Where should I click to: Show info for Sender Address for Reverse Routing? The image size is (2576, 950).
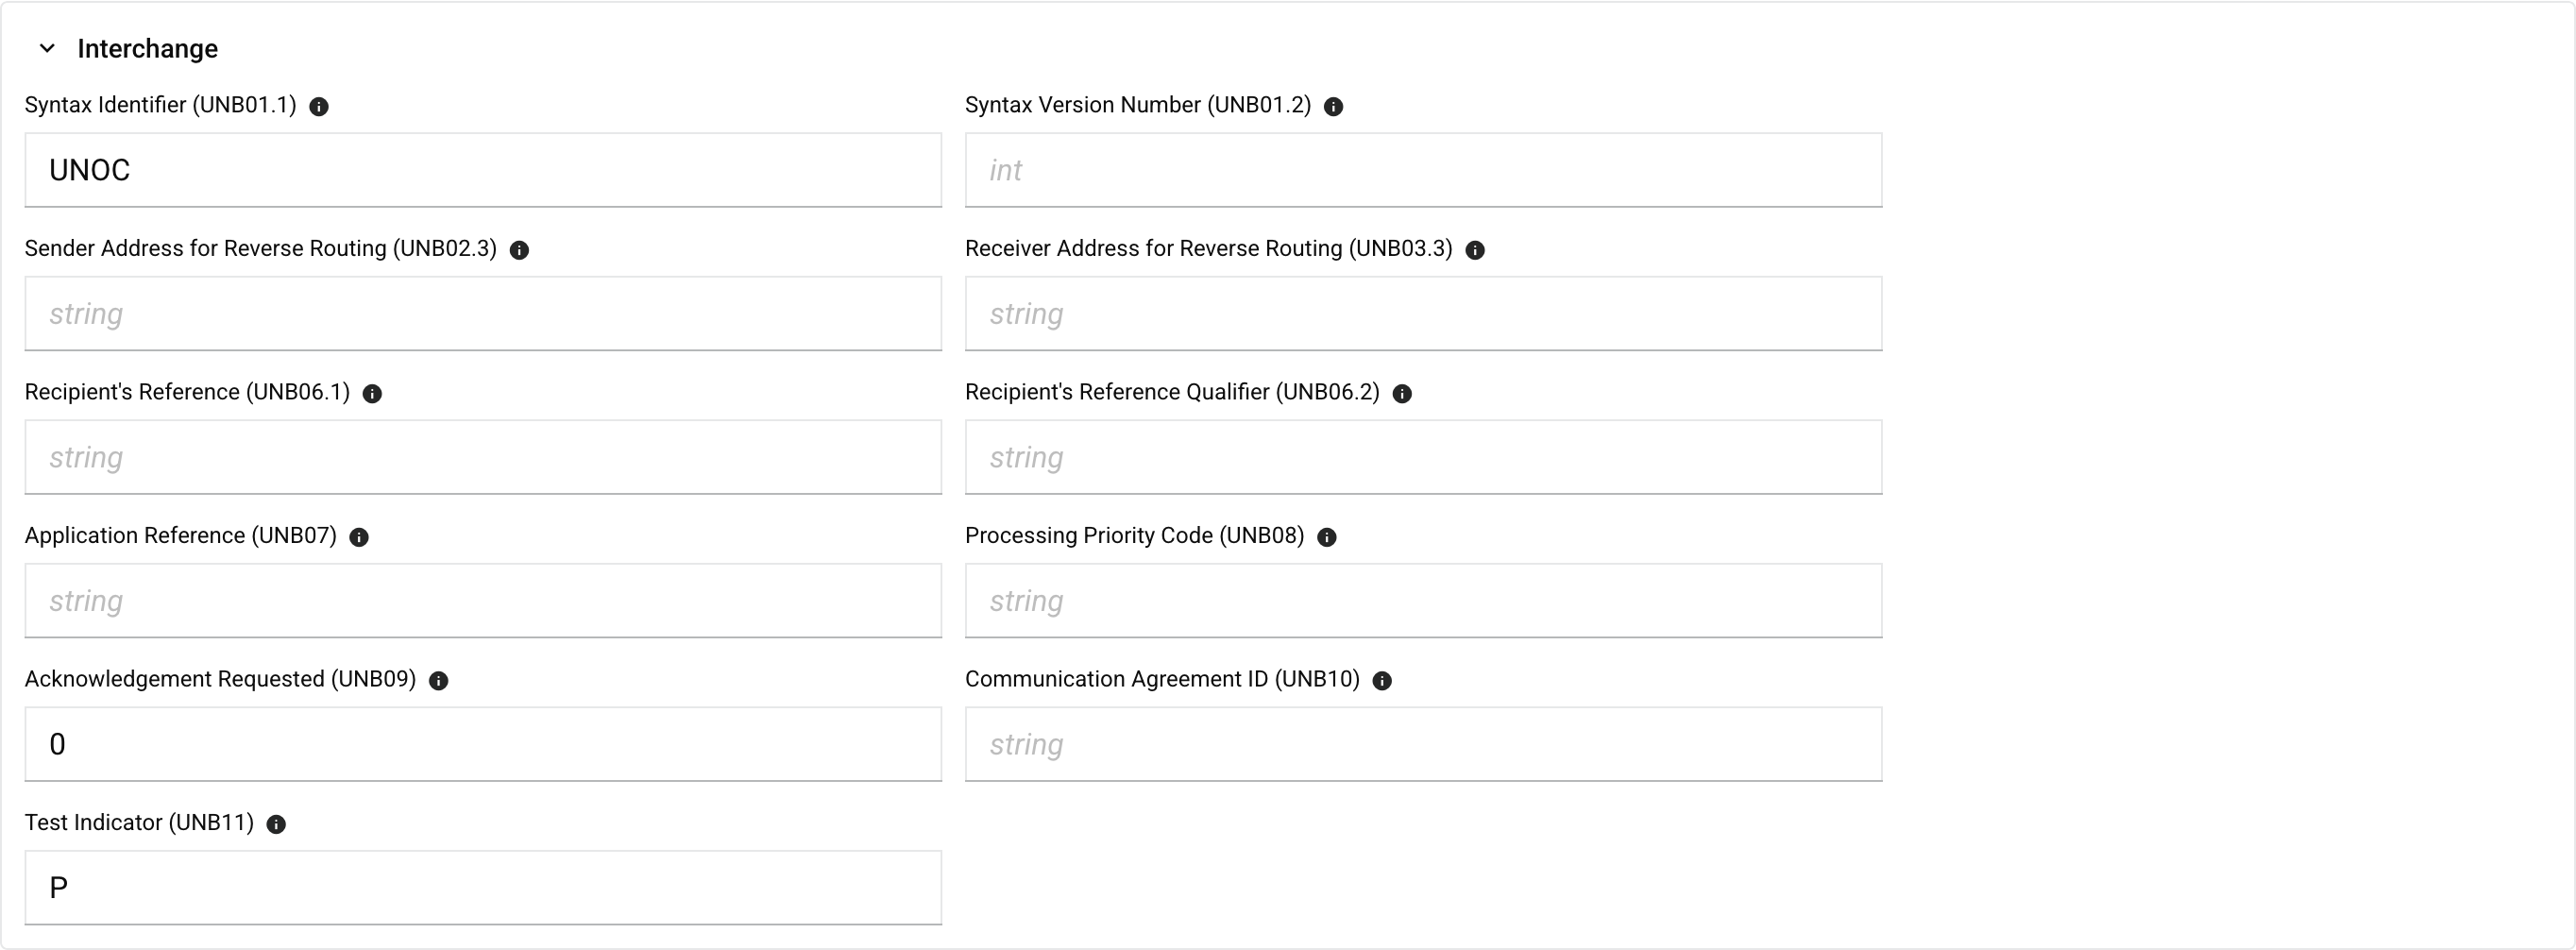519,250
